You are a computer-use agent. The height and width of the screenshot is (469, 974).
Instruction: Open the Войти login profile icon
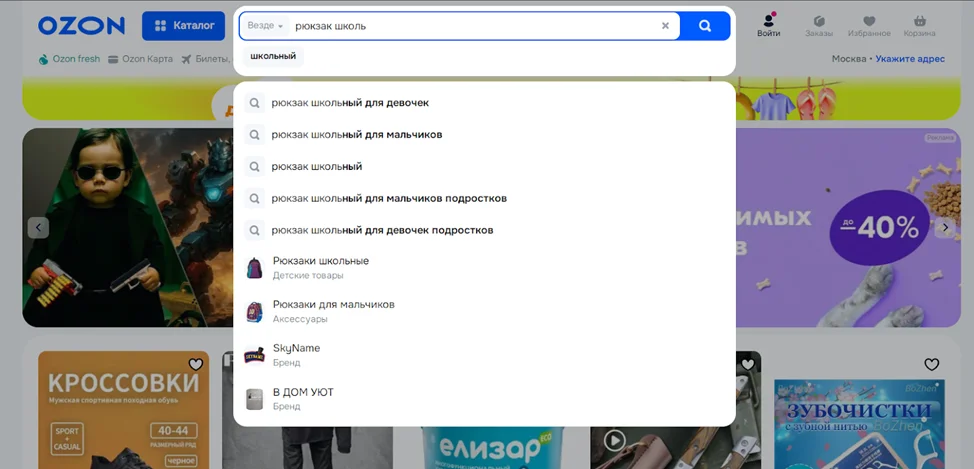(x=768, y=25)
